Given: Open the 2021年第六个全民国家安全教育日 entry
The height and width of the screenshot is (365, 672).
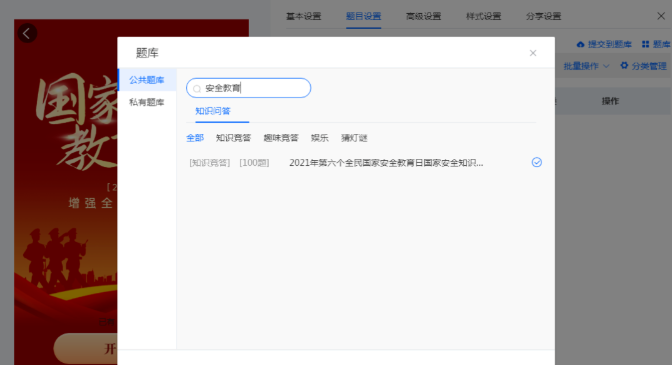Looking at the screenshot, I should [386, 163].
